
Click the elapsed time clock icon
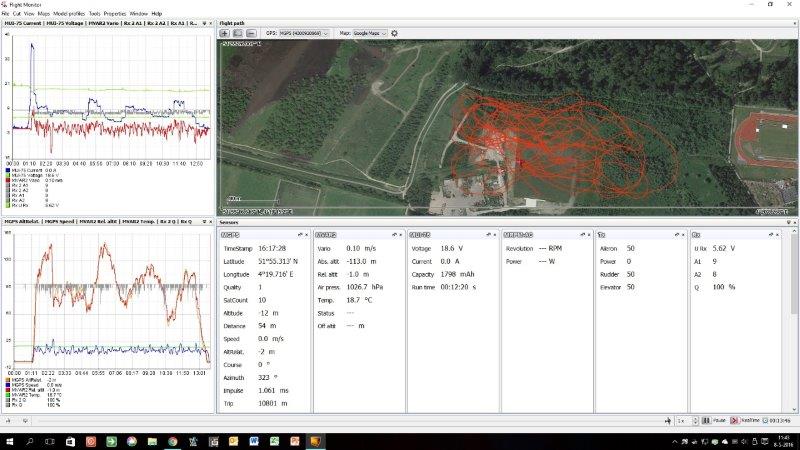(765, 421)
